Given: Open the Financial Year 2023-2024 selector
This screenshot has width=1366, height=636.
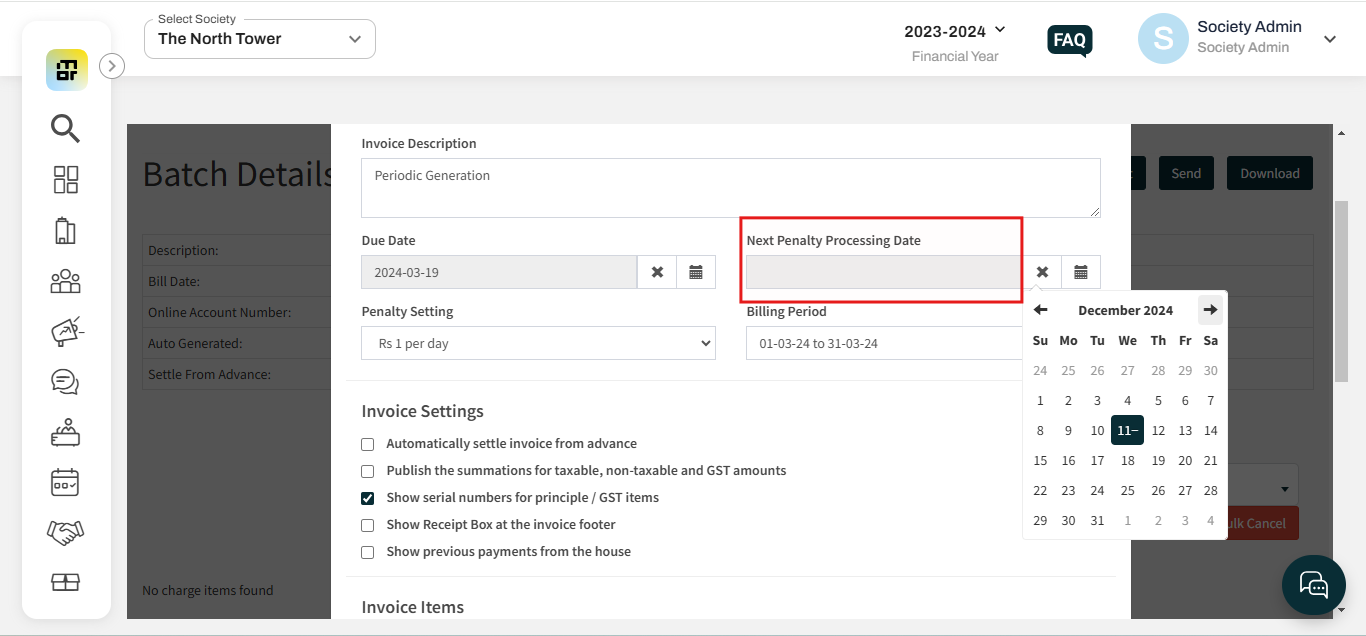Looking at the screenshot, I should pyautogui.click(x=954, y=31).
